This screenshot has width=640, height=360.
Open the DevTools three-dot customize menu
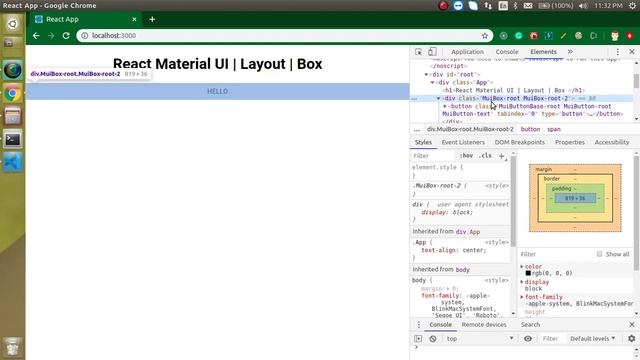(618, 52)
